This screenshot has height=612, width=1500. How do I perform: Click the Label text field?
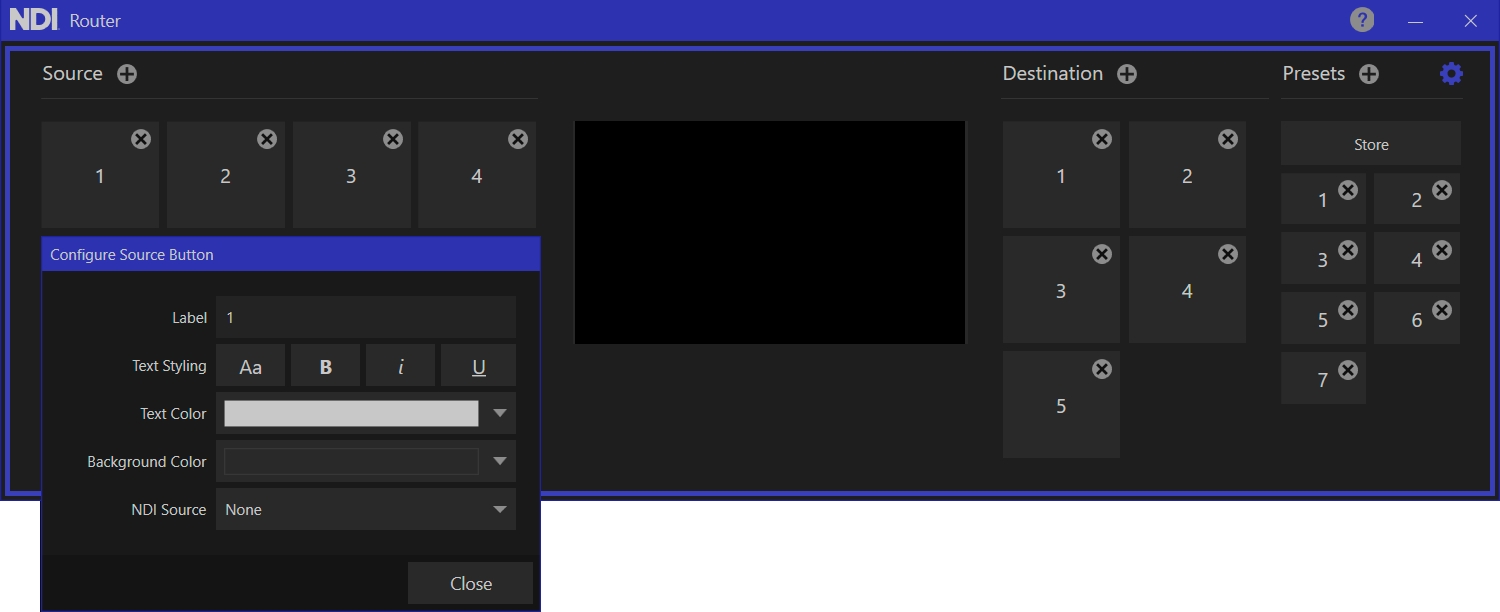pos(365,317)
